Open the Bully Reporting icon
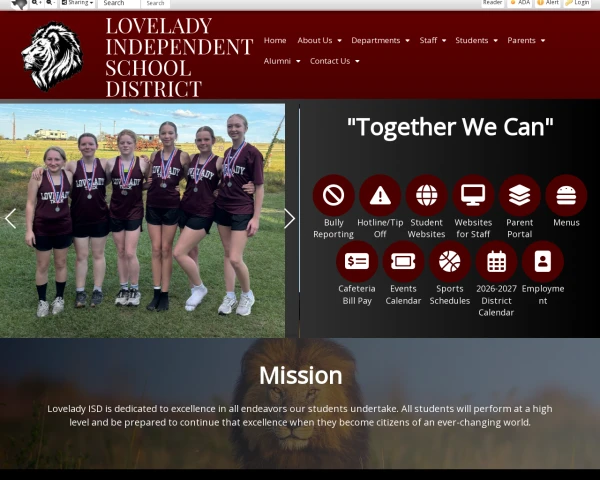600x480 pixels. point(333,195)
